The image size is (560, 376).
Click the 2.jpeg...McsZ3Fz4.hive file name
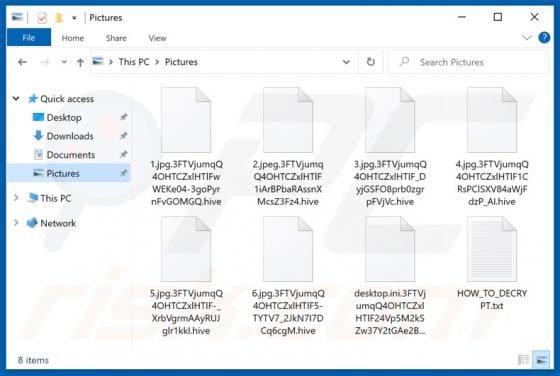pyautogui.click(x=288, y=183)
